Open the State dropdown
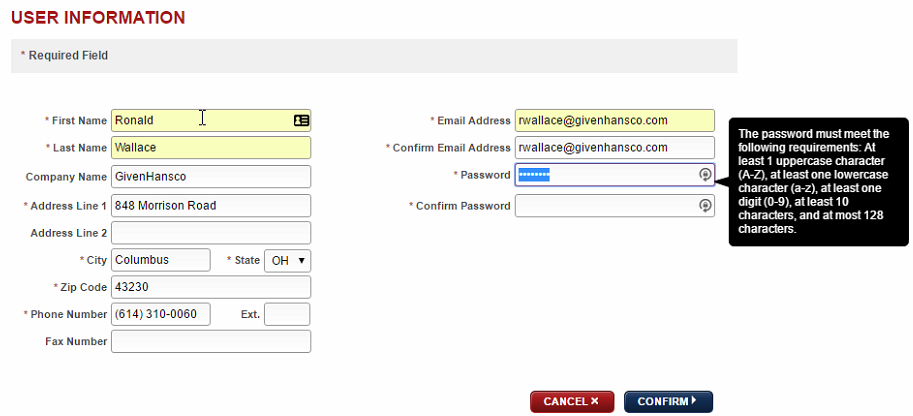This screenshot has height=416, width=913. click(x=288, y=260)
